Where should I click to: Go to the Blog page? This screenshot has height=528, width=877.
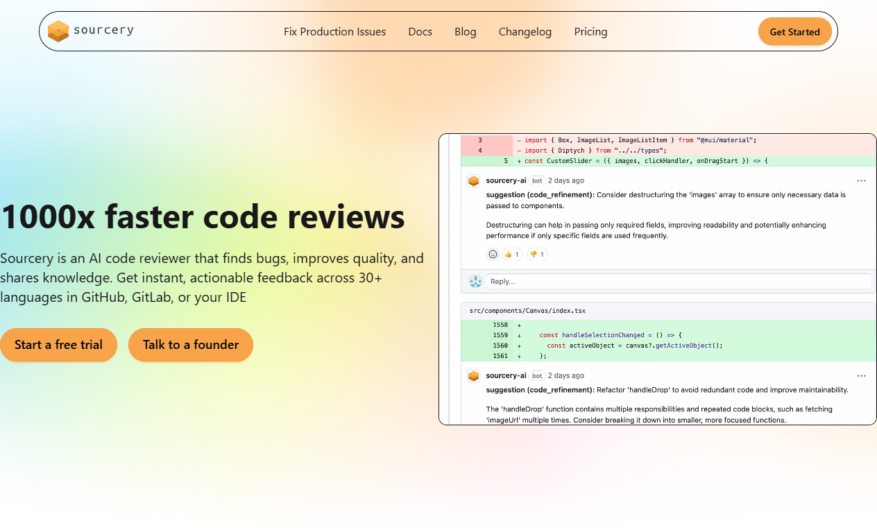pyautogui.click(x=465, y=32)
